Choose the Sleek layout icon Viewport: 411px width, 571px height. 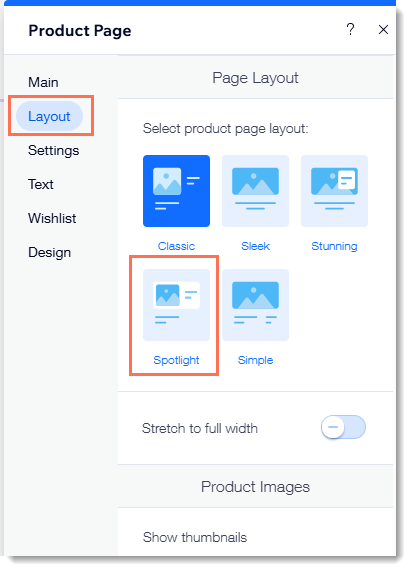coord(255,191)
